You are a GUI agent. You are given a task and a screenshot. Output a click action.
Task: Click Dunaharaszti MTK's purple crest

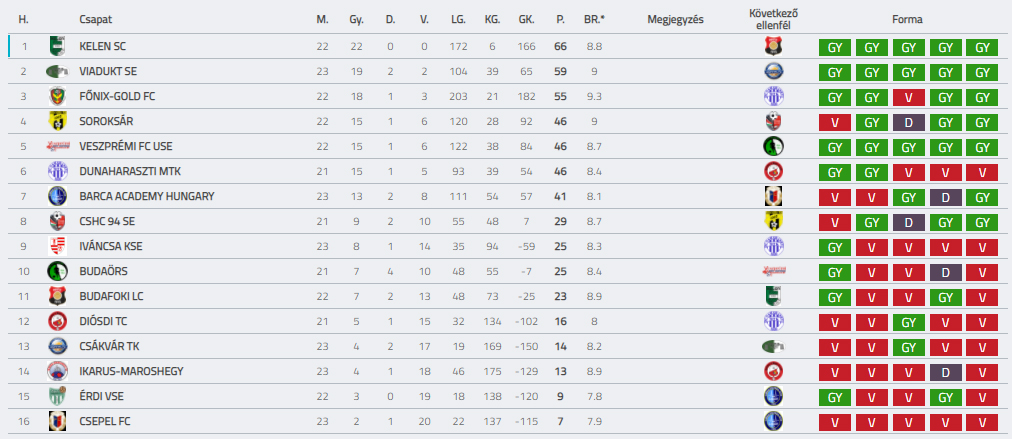coord(57,171)
